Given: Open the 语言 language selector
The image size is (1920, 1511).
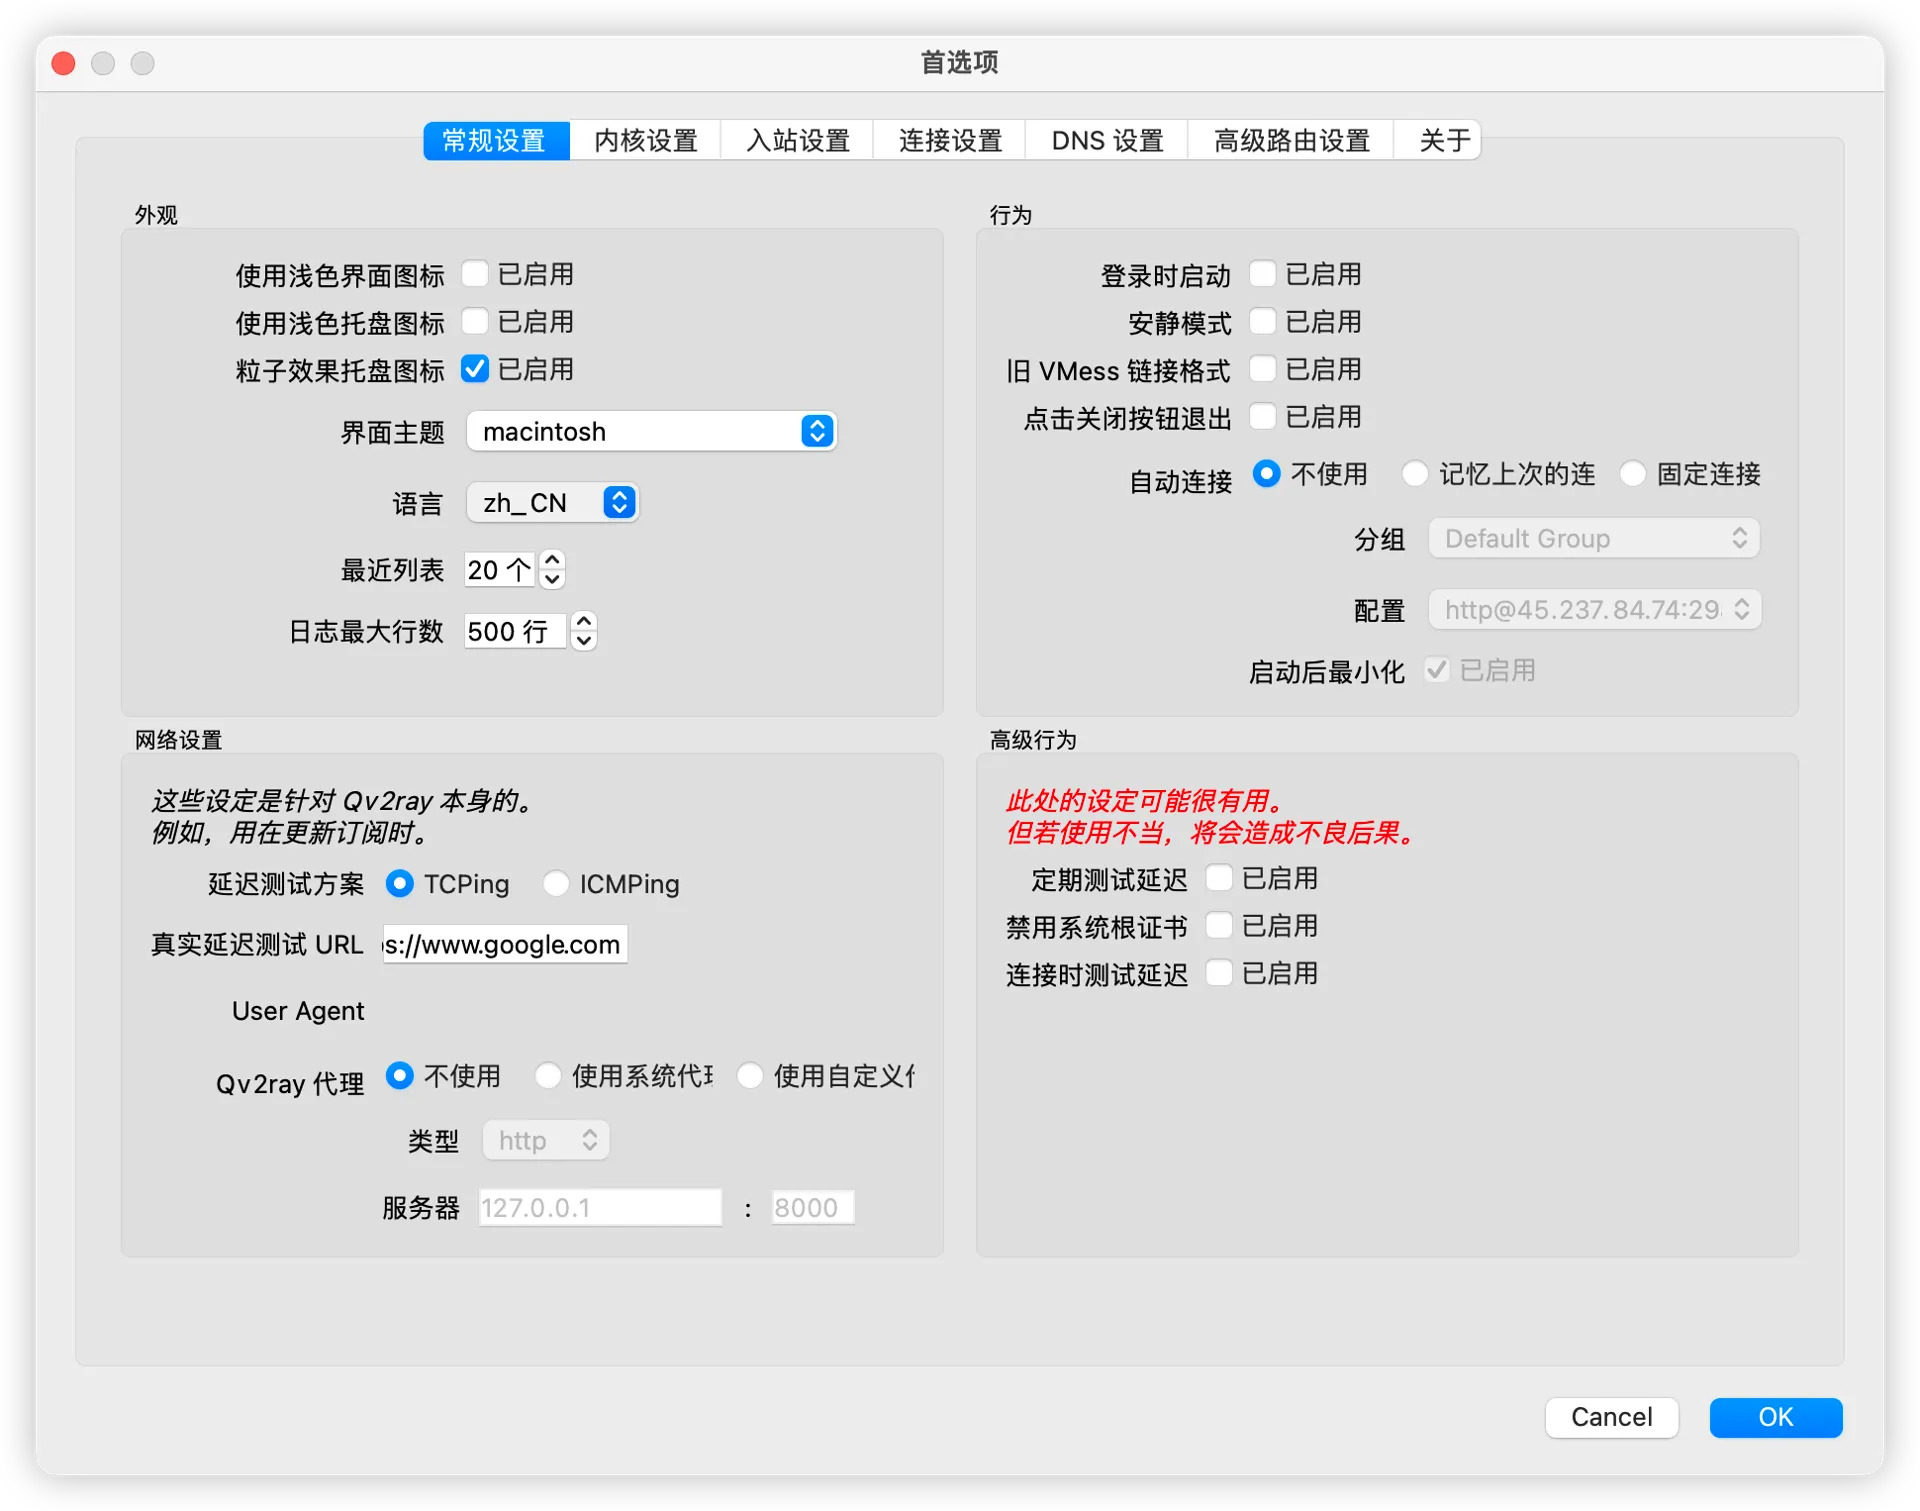Looking at the screenshot, I should (551, 502).
